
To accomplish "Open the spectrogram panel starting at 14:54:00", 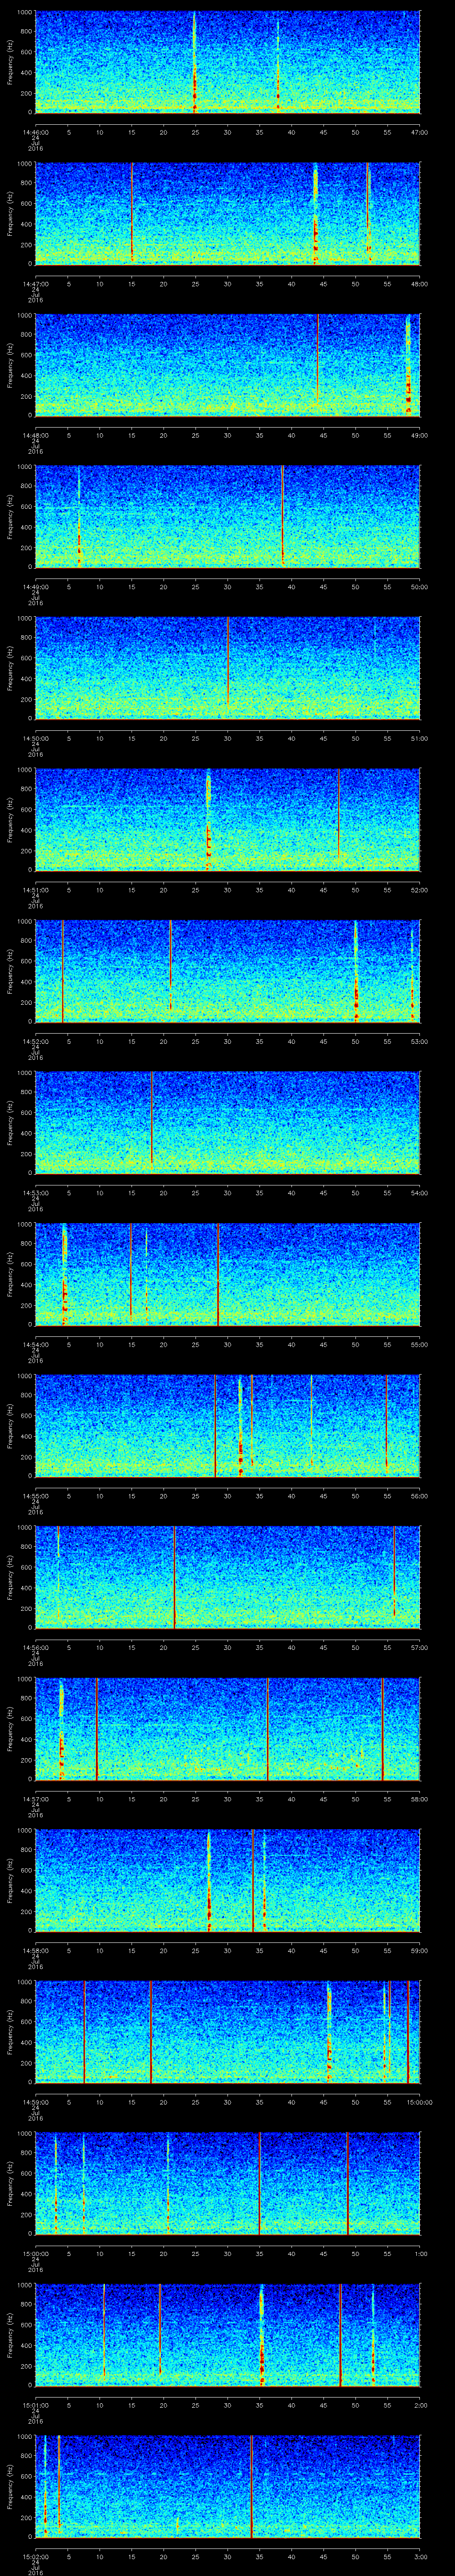I will [228, 1275].
